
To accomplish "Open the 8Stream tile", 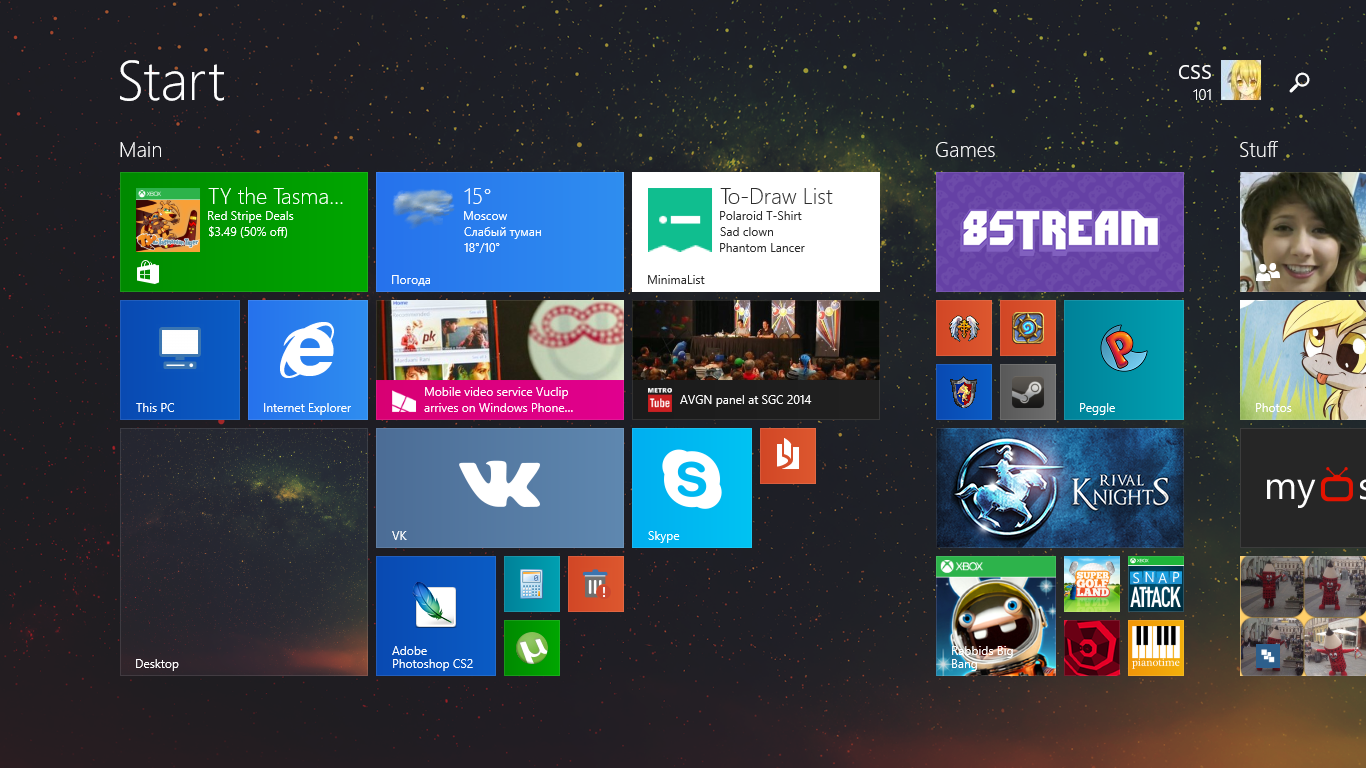I will [x=1060, y=232].
